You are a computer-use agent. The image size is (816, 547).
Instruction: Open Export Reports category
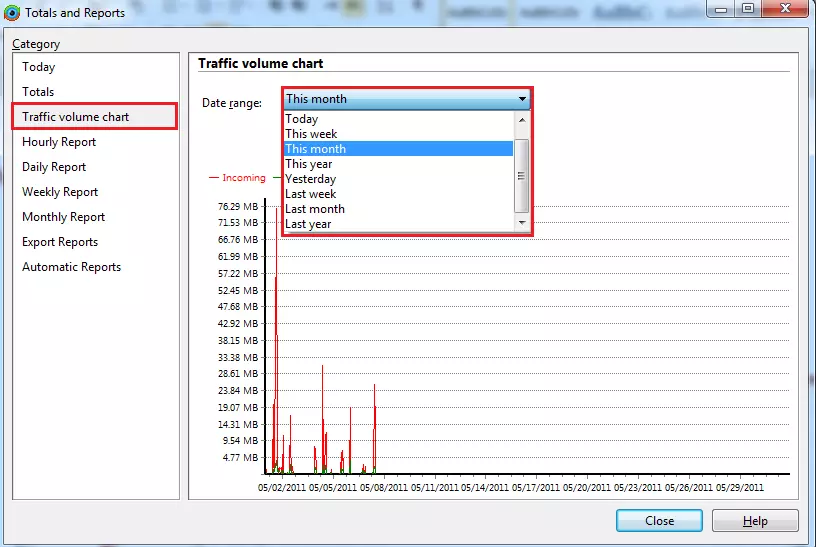60,242
